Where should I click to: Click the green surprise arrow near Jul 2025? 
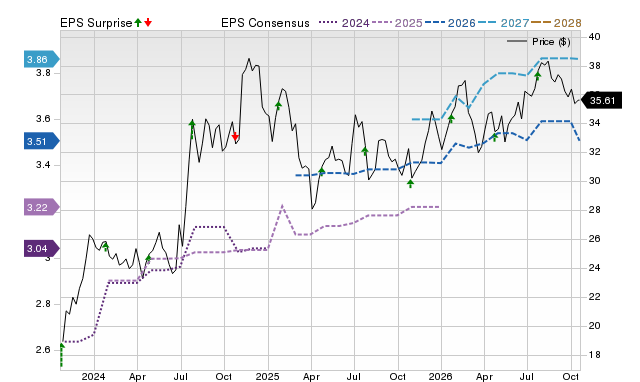click(365, 151)
